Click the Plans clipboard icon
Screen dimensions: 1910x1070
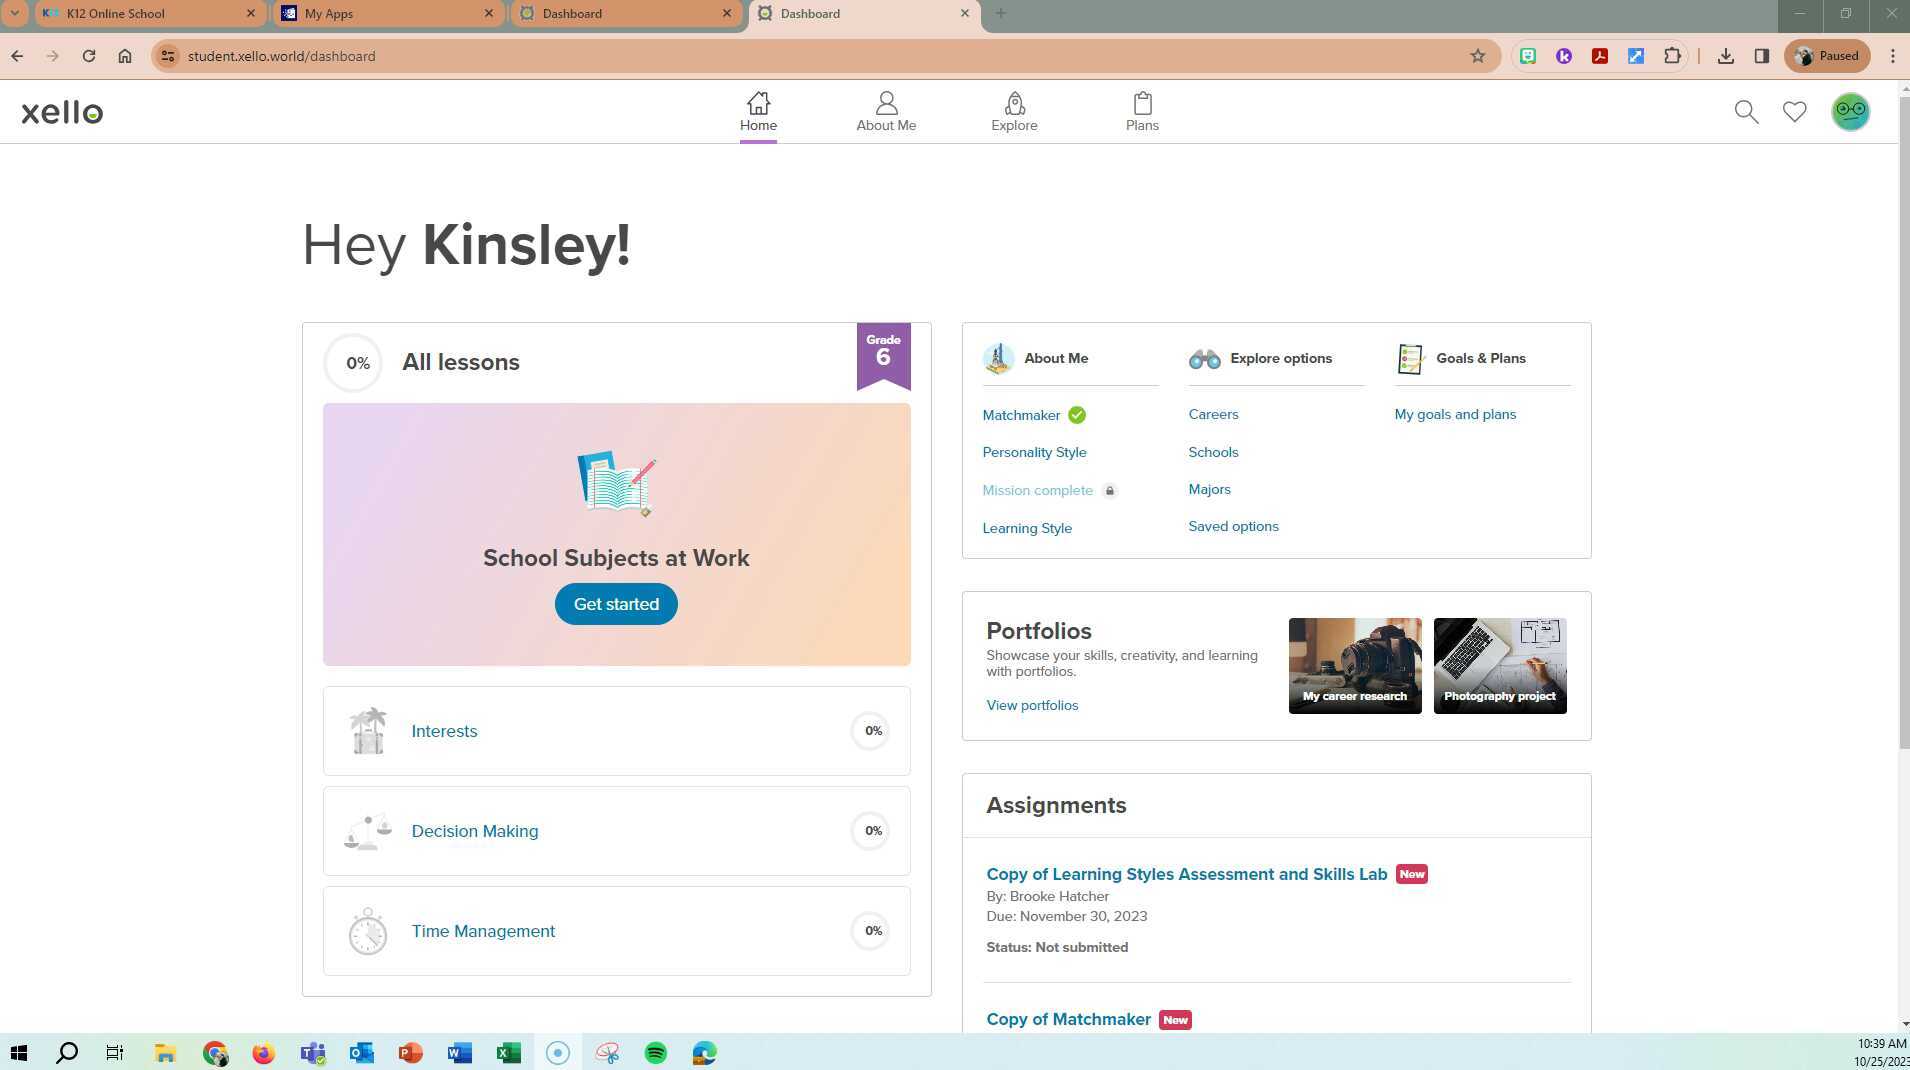[1142, 103]
